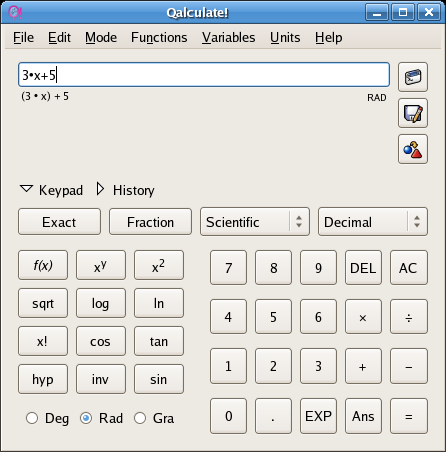
Task: Click the Ans button
Action: click(363, 416)
